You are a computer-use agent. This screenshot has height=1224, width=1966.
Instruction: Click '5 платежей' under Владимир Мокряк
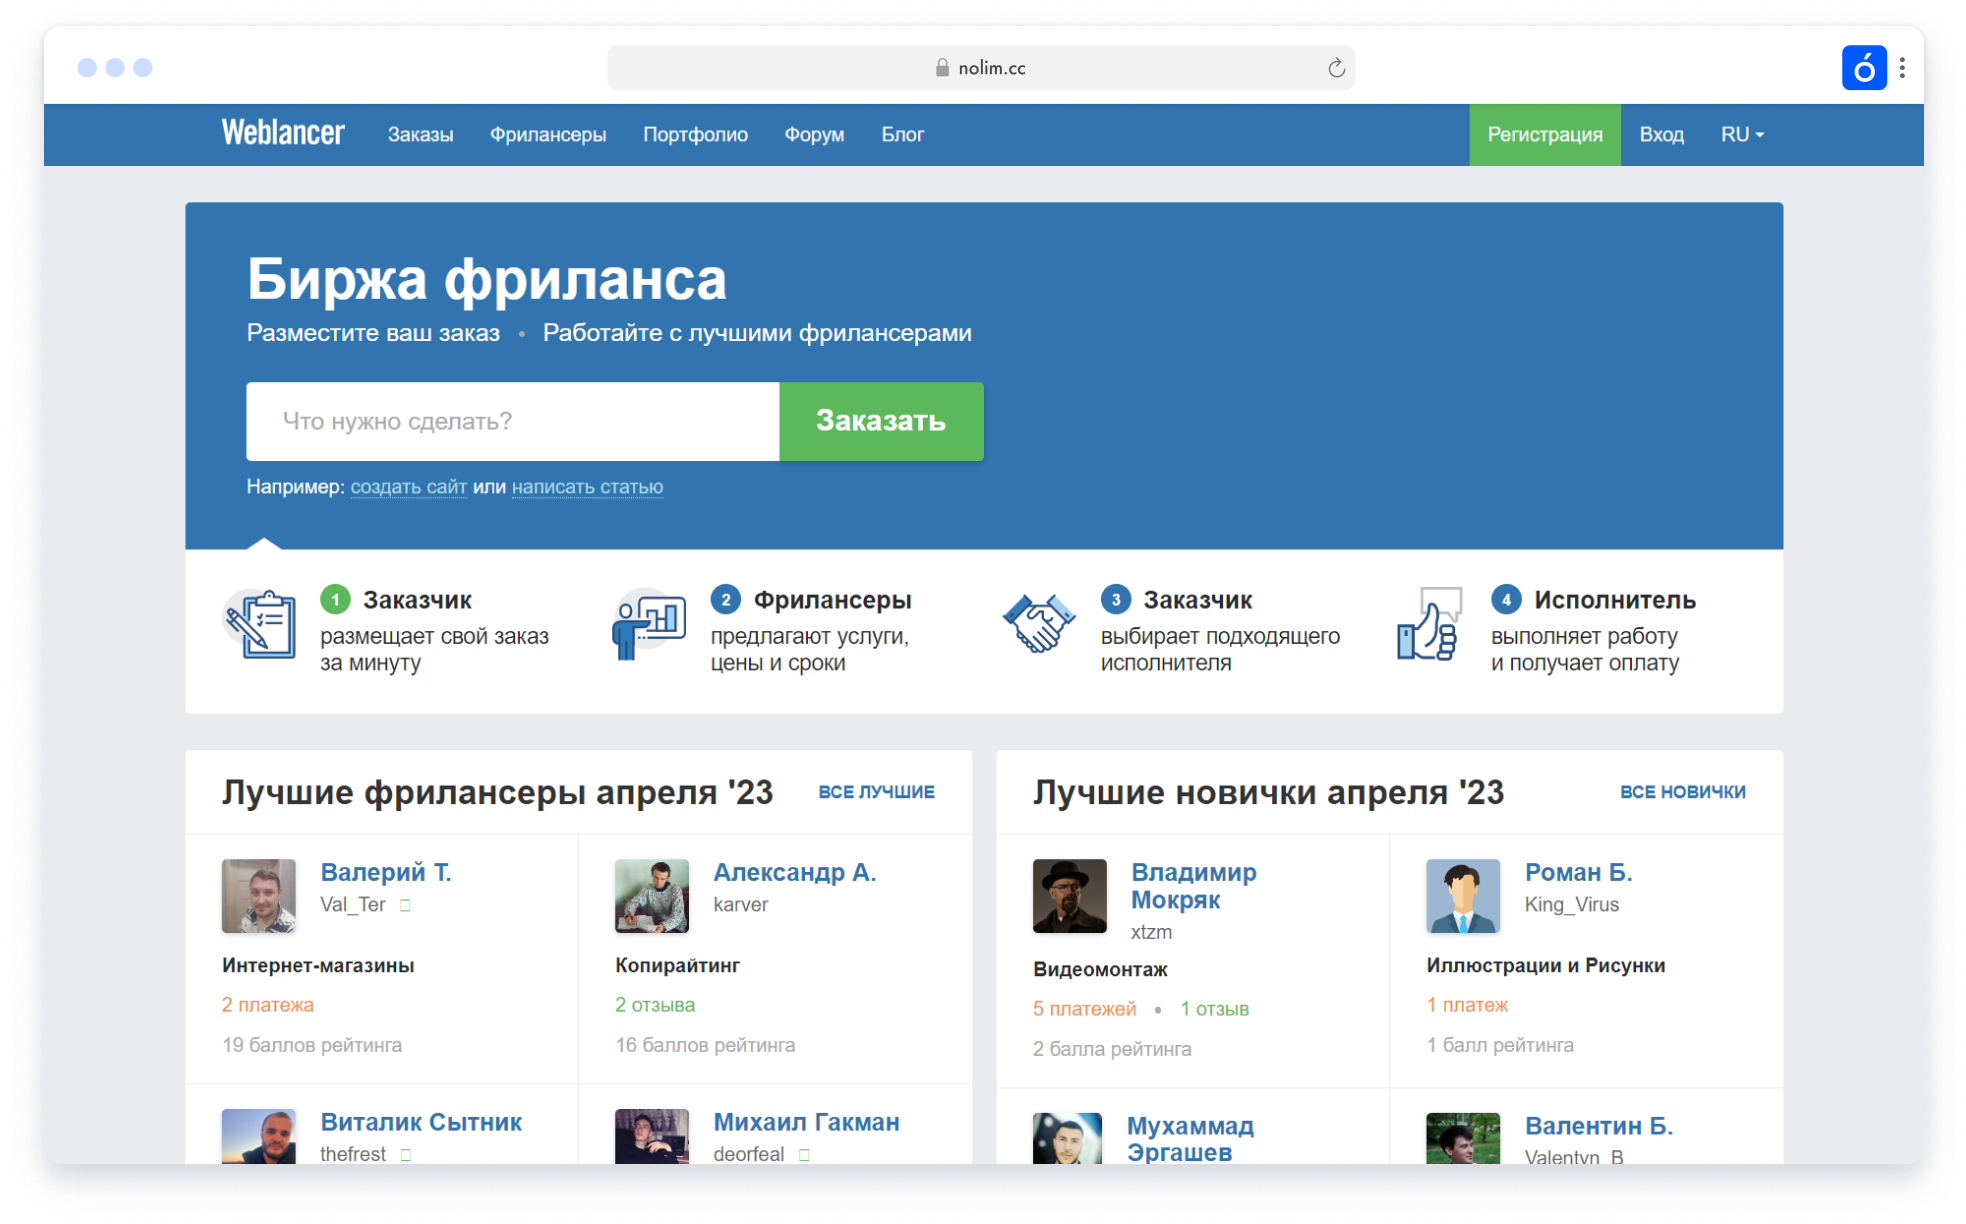(1084, 1009)
